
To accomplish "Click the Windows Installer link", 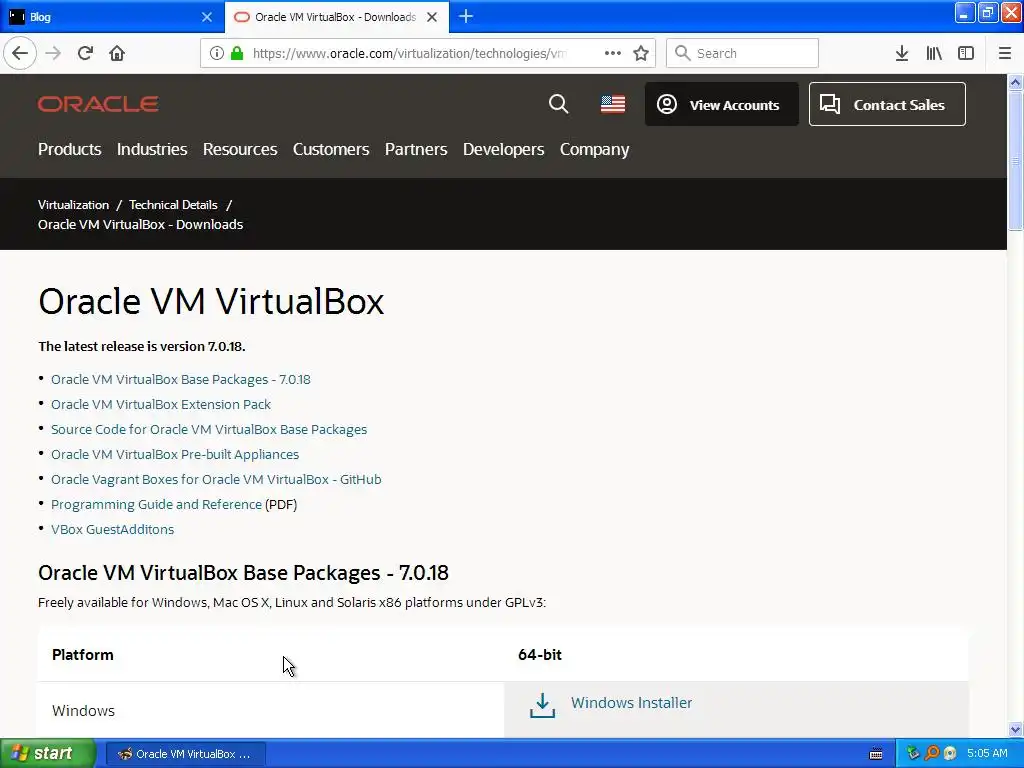I will 632,703.
